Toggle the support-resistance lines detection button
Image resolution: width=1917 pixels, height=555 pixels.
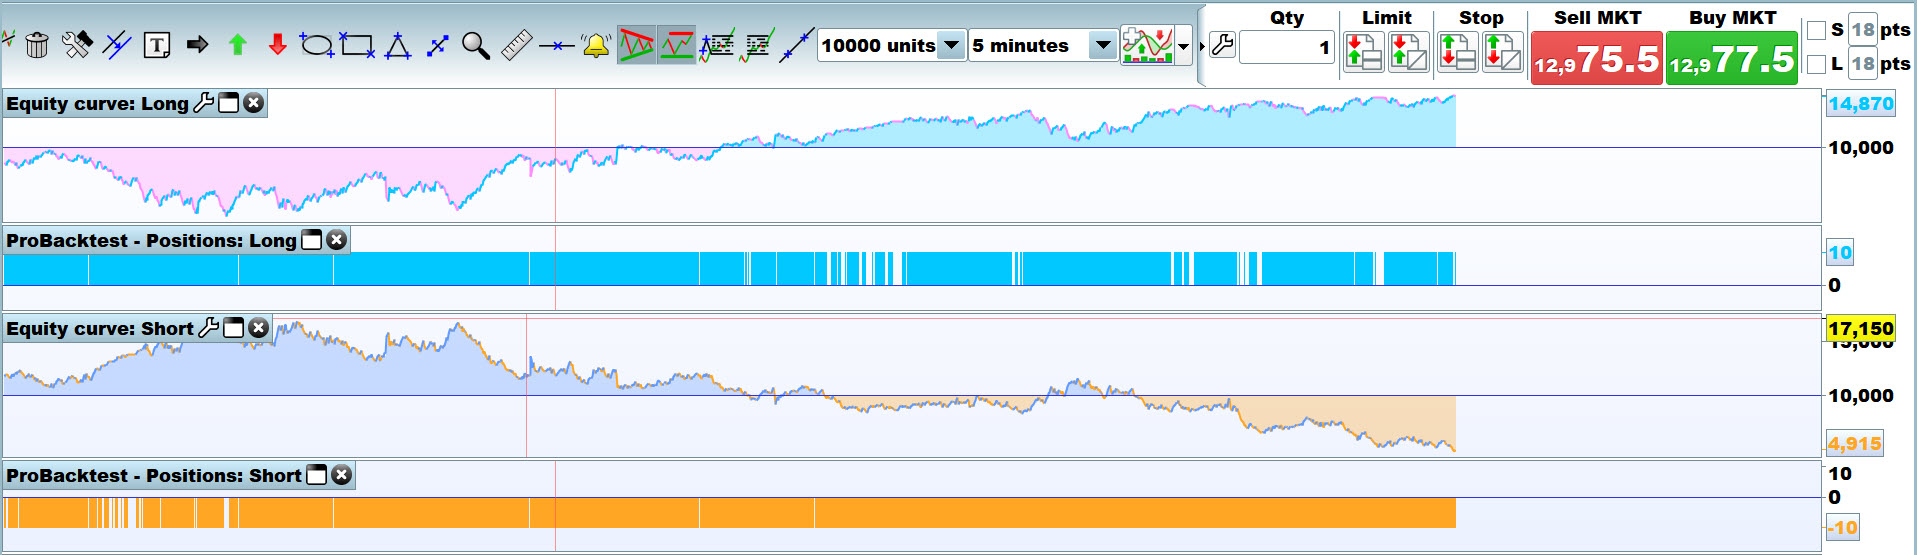point(677,45)
